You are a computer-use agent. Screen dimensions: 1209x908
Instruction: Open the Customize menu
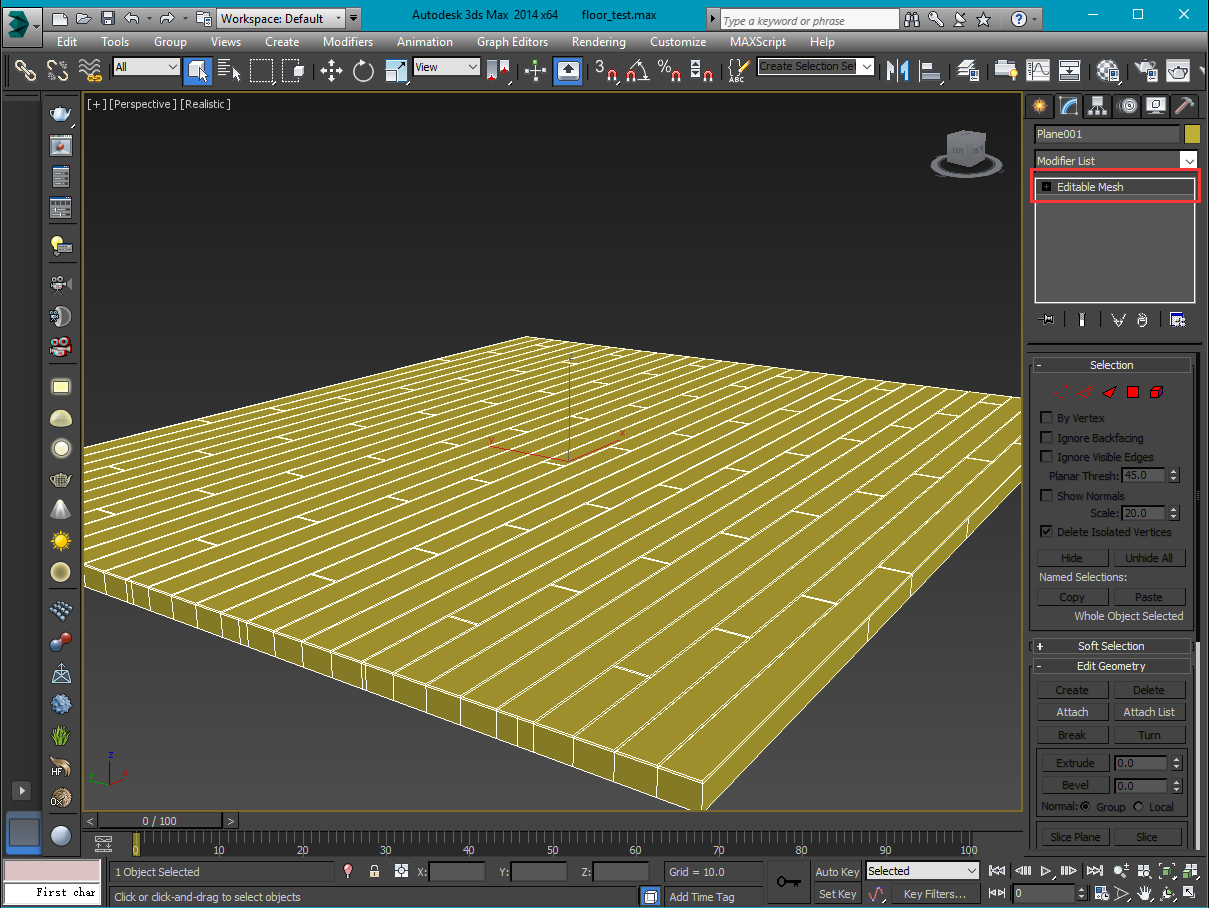(x=678, y=42)
